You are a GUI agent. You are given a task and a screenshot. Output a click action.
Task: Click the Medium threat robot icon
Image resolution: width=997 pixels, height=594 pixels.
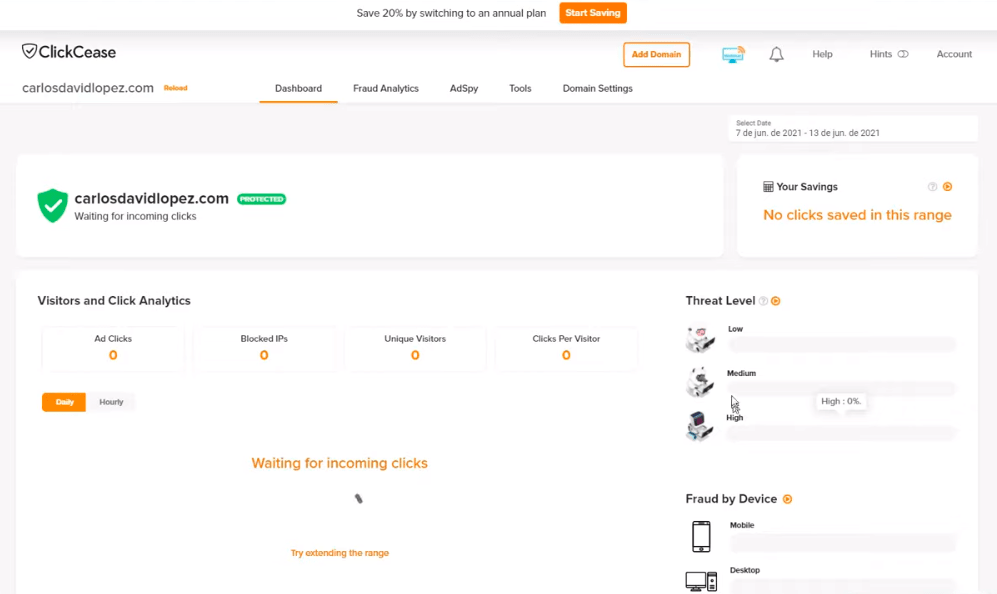[700, 382]
